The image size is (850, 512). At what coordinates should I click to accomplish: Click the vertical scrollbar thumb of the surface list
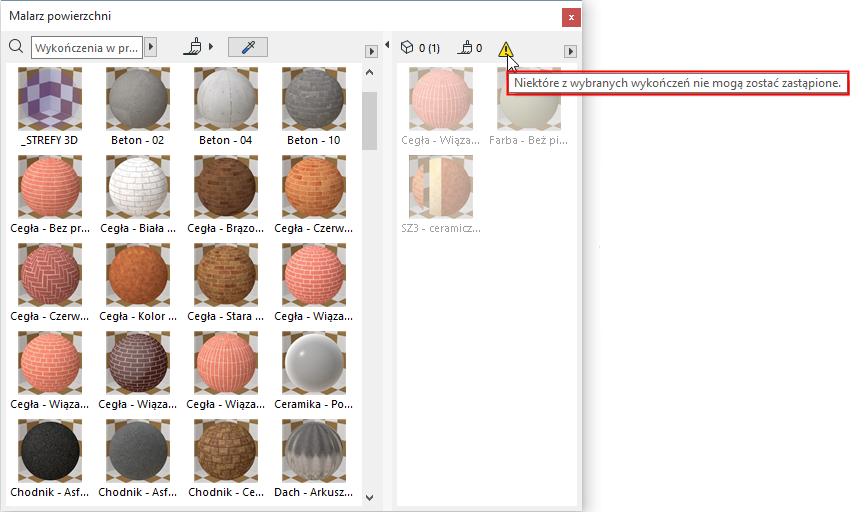(370, 120)
